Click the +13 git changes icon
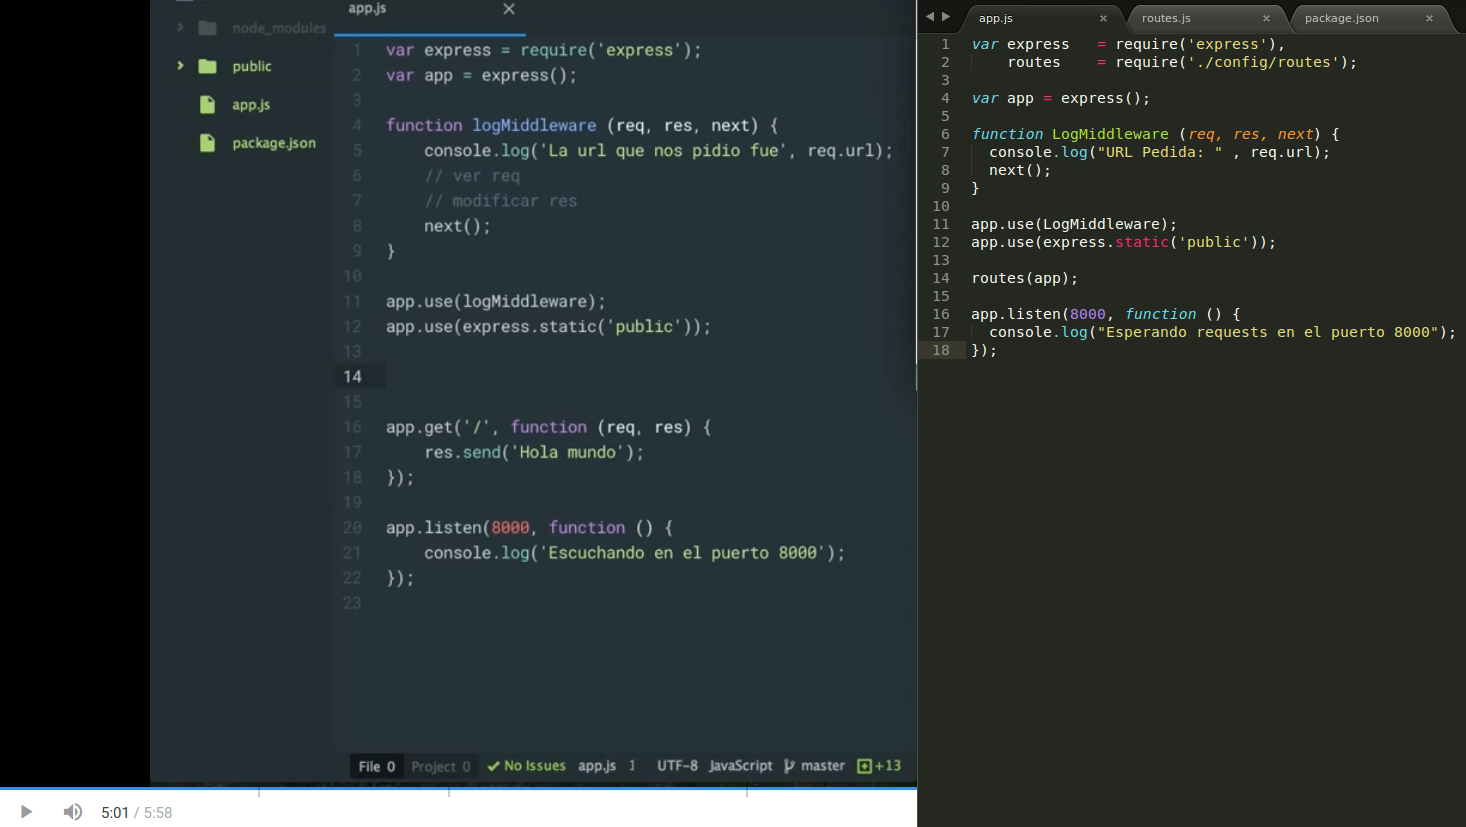This screenshot has height=827, width=1466. click(x=879, y=766)
